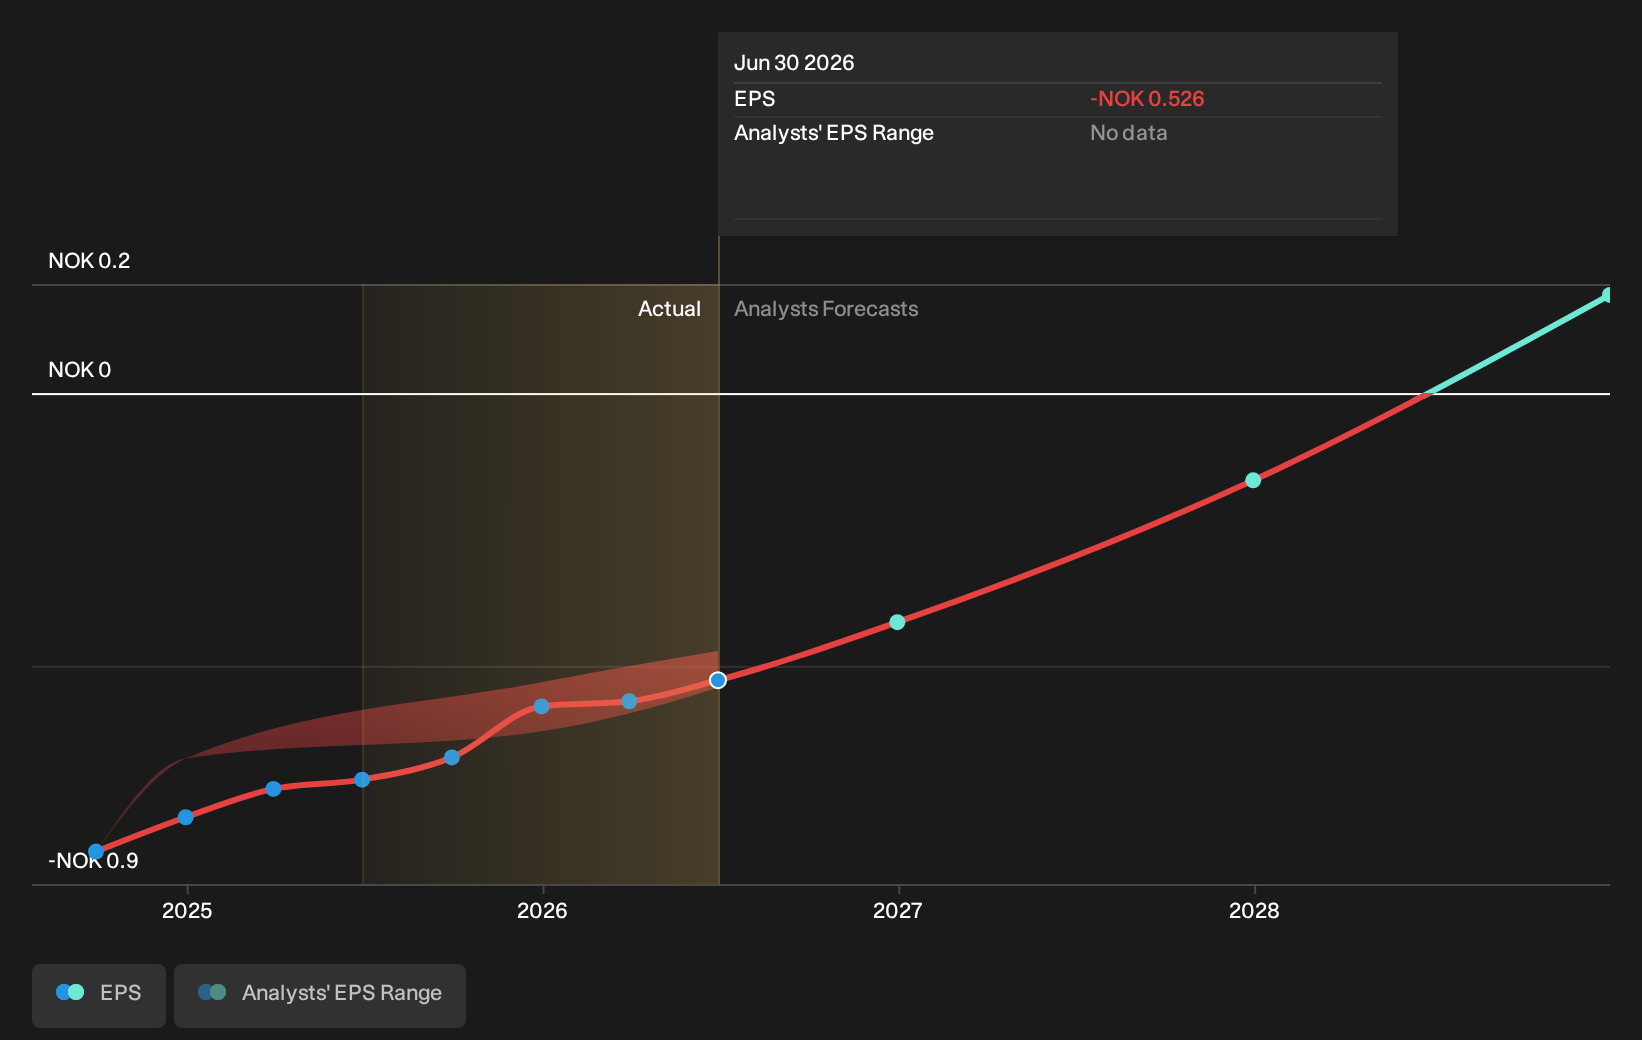Click the 2027 x-axis label
This screenshot has height=1040, width=1642.
(x=898, y=910)
